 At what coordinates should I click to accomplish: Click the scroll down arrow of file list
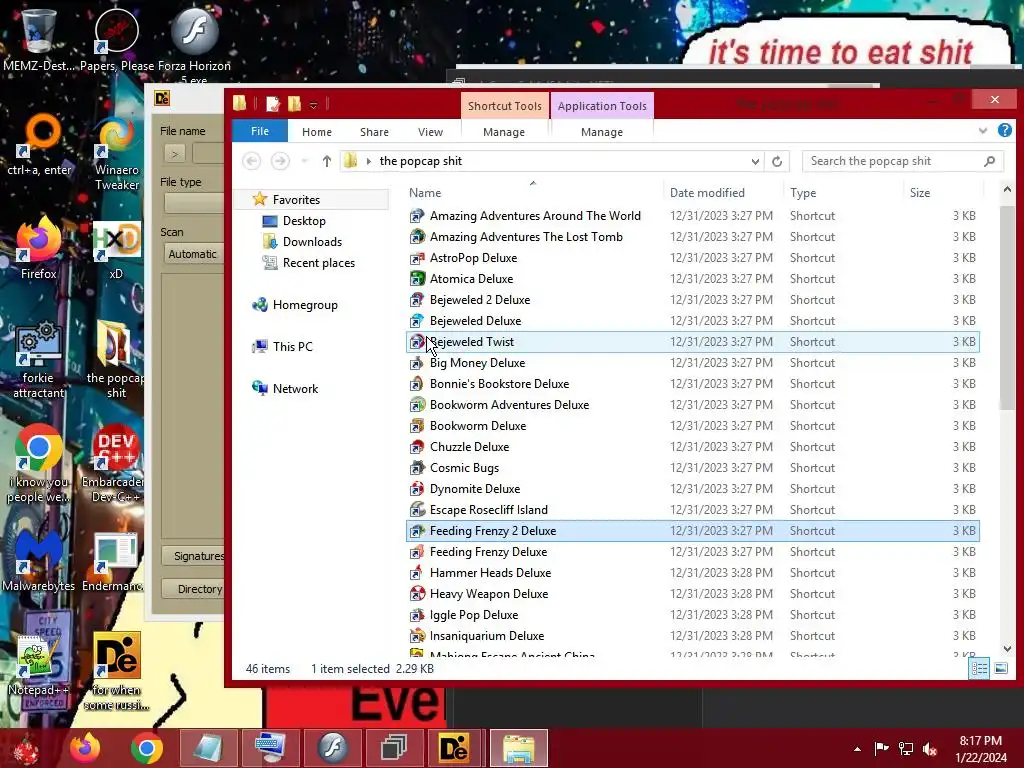click(x=1006, y=648)
